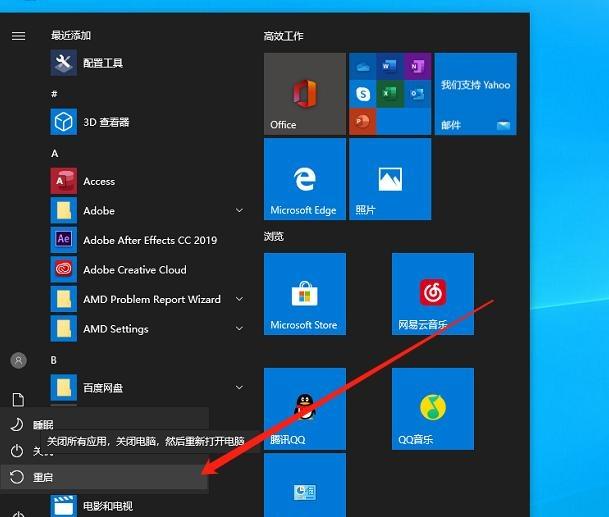The image size is (609, 517).
Task: Click the 最近添加 section header
Action: [71, 35]
